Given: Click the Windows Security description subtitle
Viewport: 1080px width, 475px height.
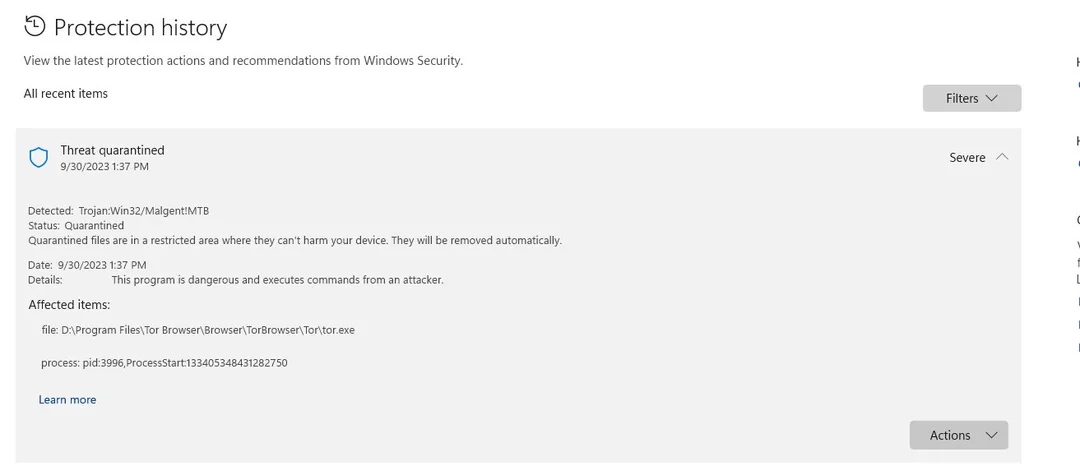Looking at the screenshot, I should point(243,61).
